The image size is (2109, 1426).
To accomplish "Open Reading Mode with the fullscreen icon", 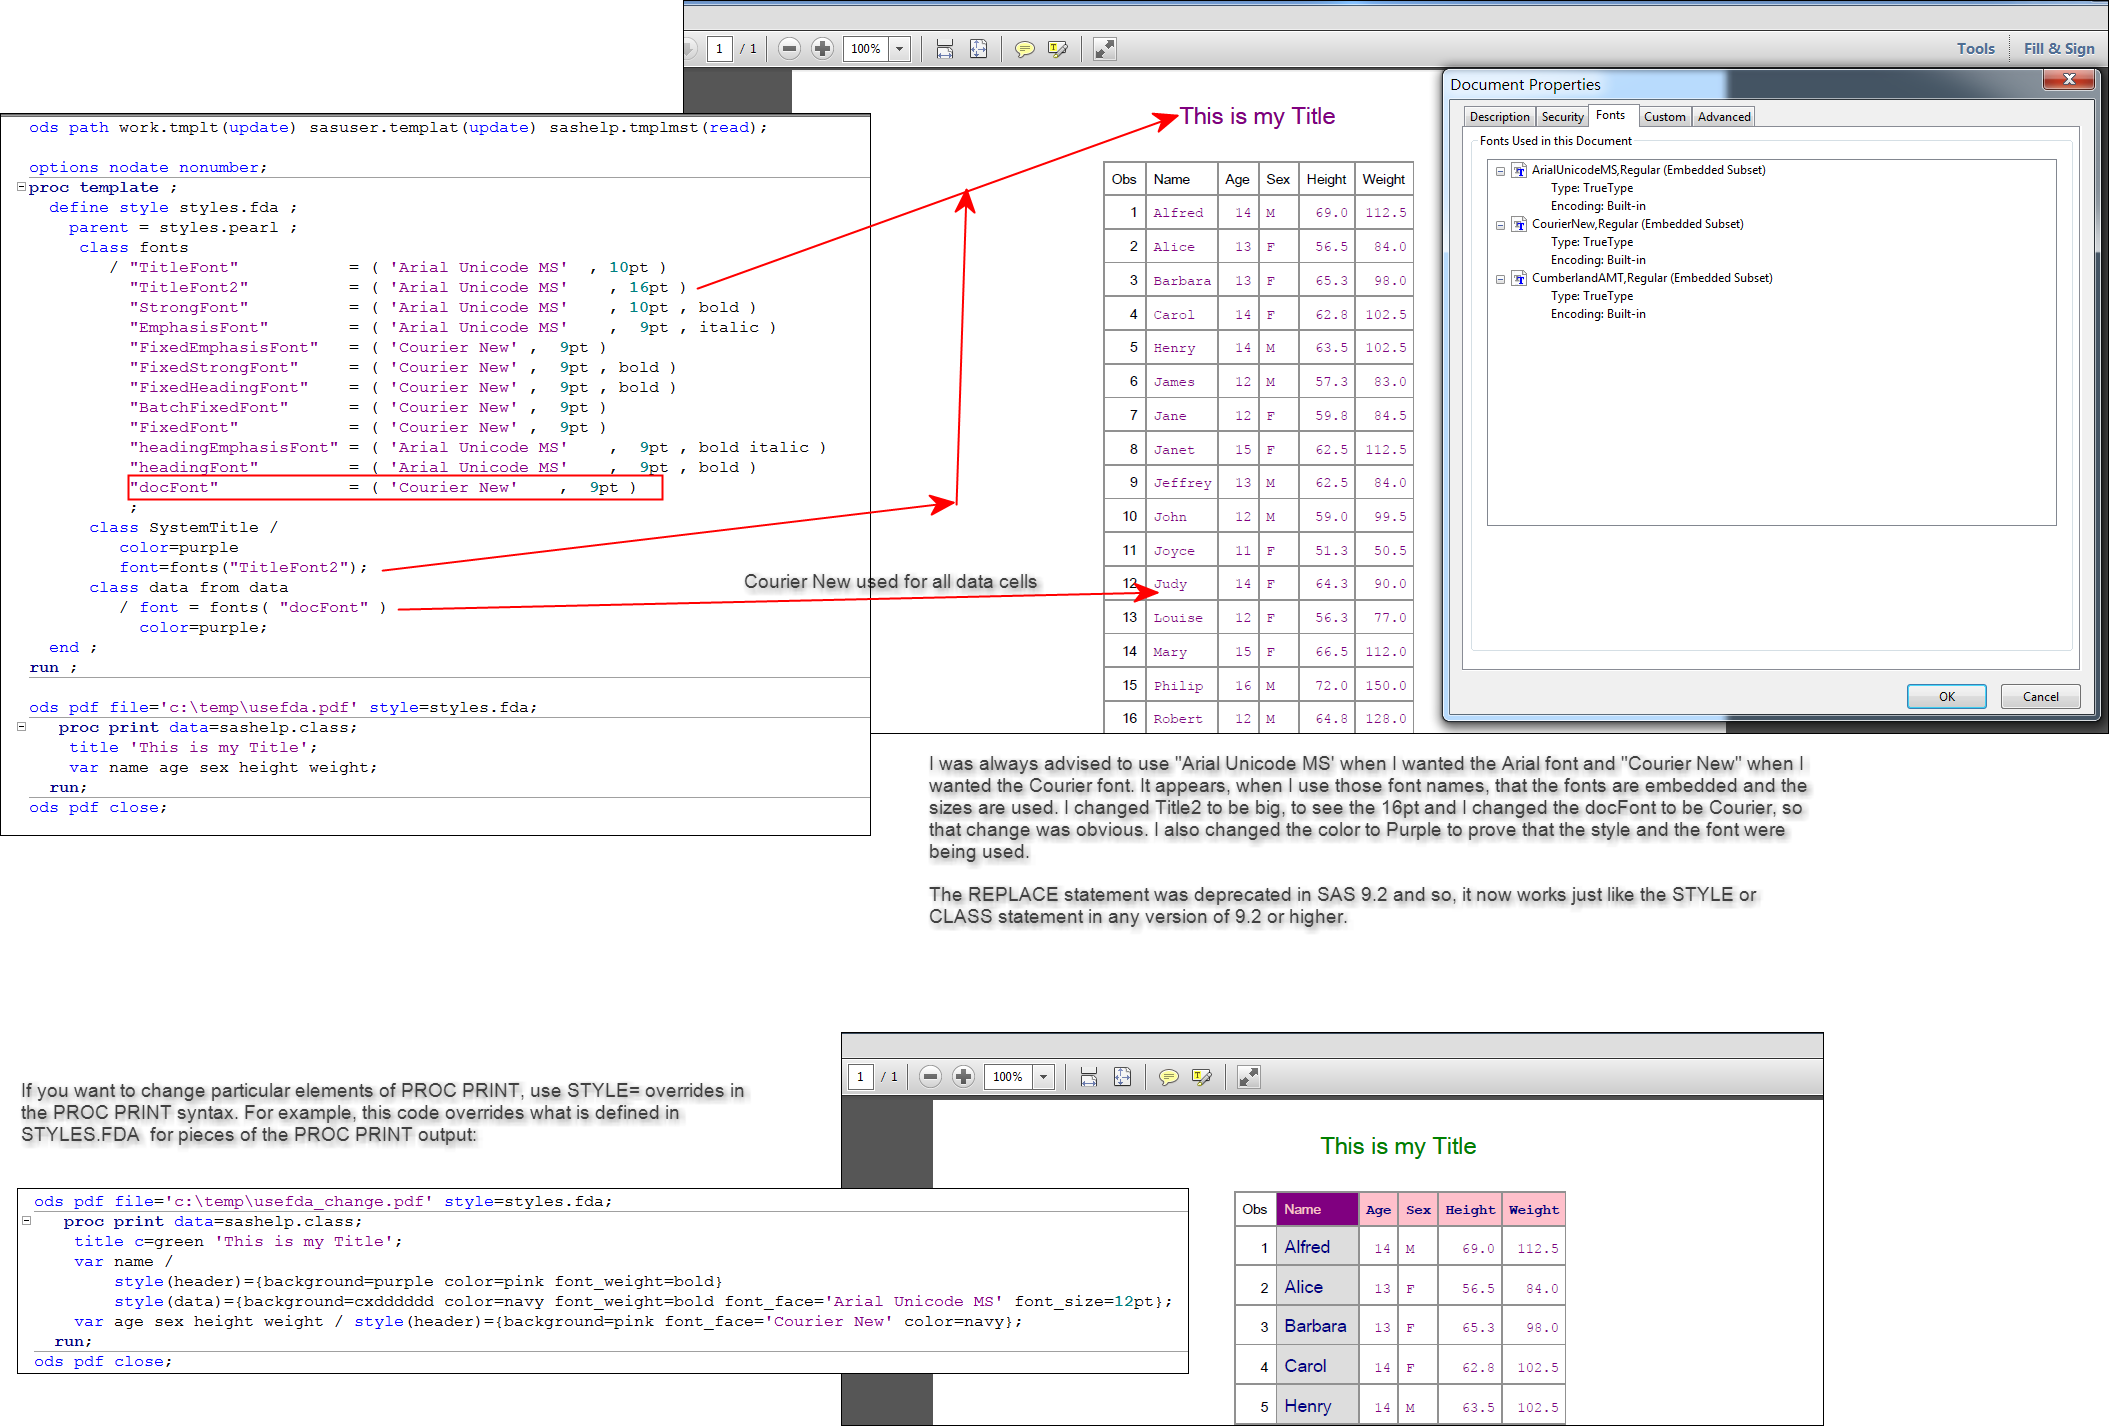I will tap(1103, 48).
